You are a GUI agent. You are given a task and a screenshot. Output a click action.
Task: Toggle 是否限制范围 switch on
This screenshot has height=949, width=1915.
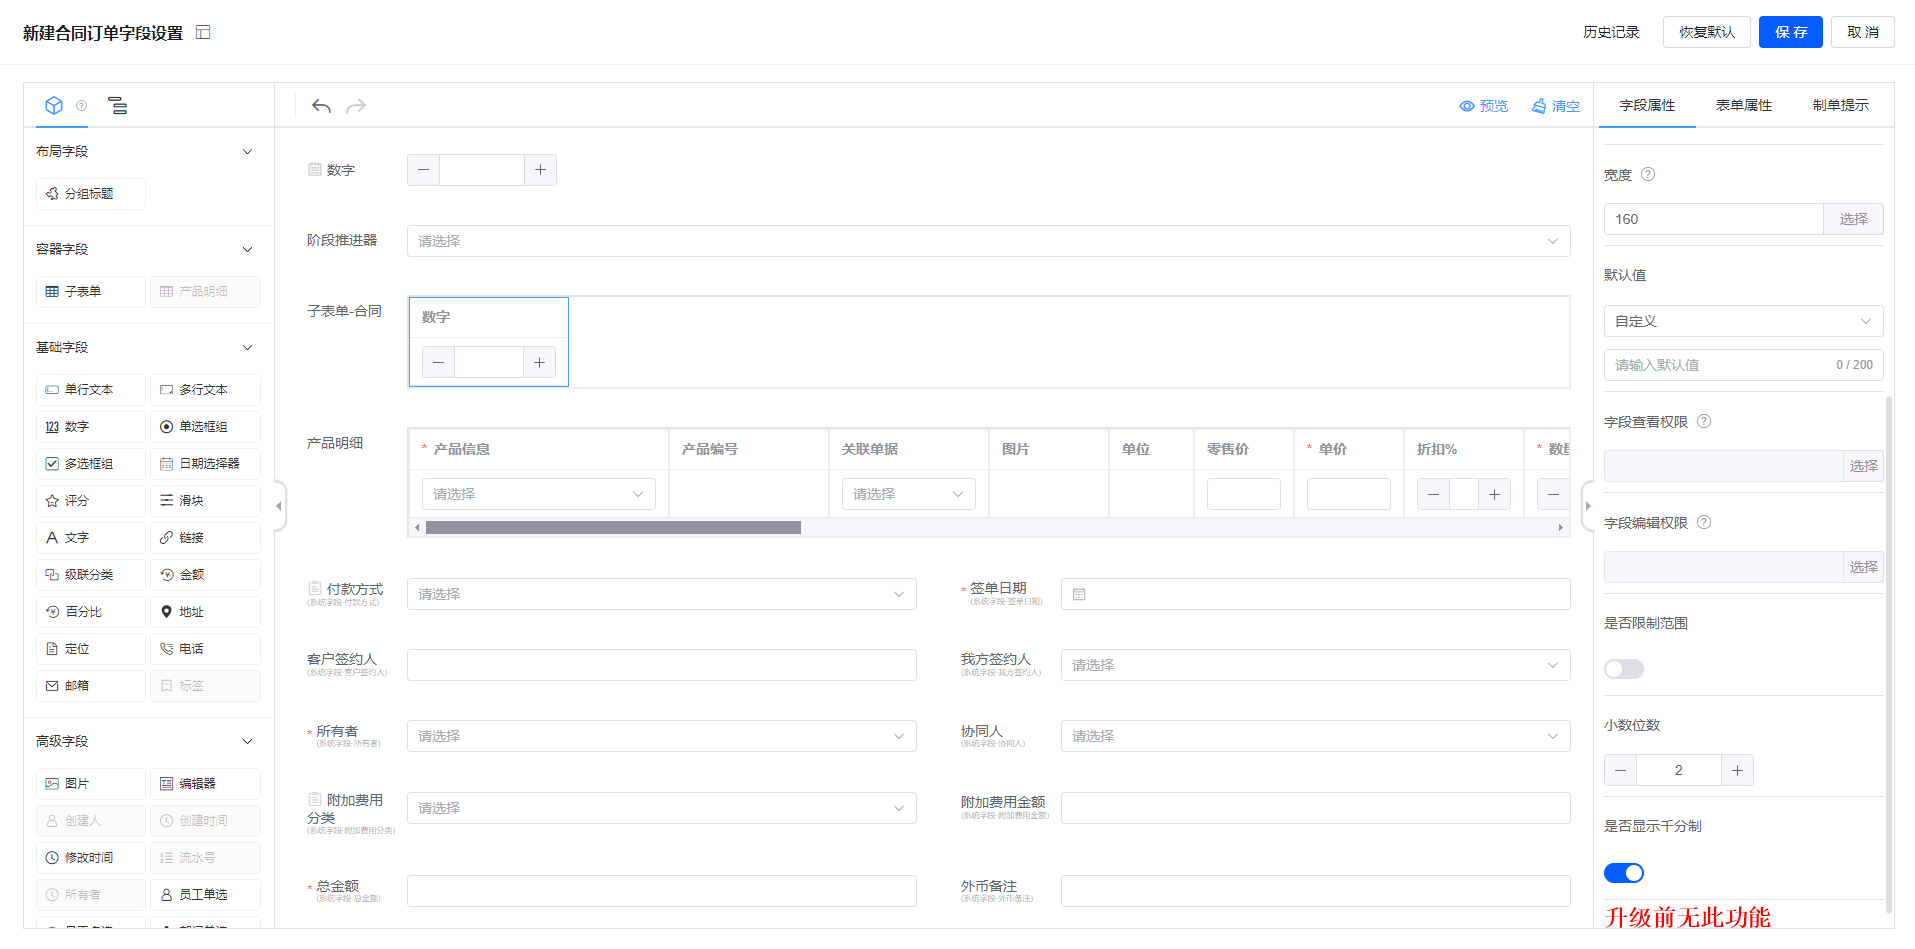click(x=1623, y=669)
